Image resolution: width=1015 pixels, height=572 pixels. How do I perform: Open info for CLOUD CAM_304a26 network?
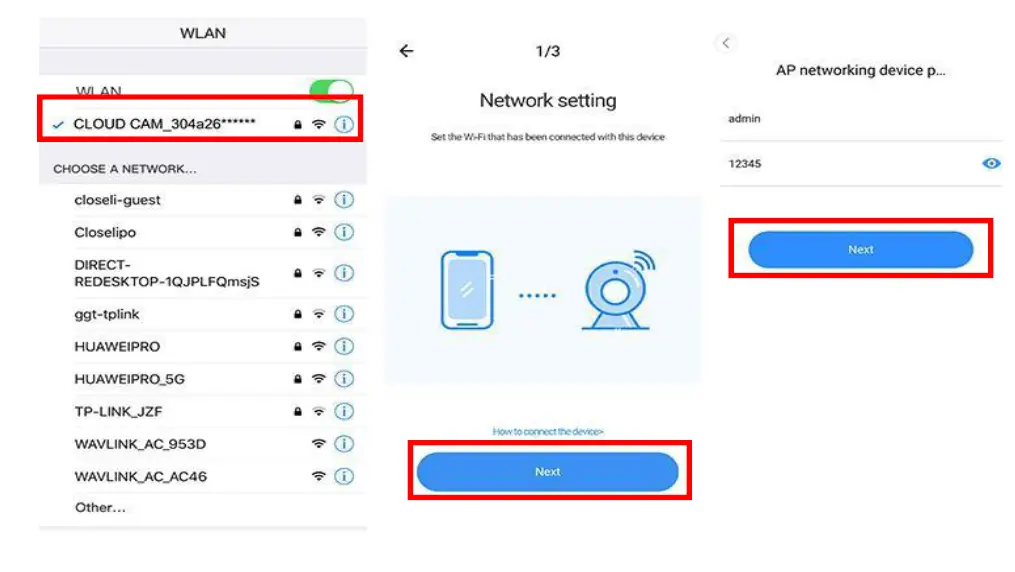coord(344,124)
